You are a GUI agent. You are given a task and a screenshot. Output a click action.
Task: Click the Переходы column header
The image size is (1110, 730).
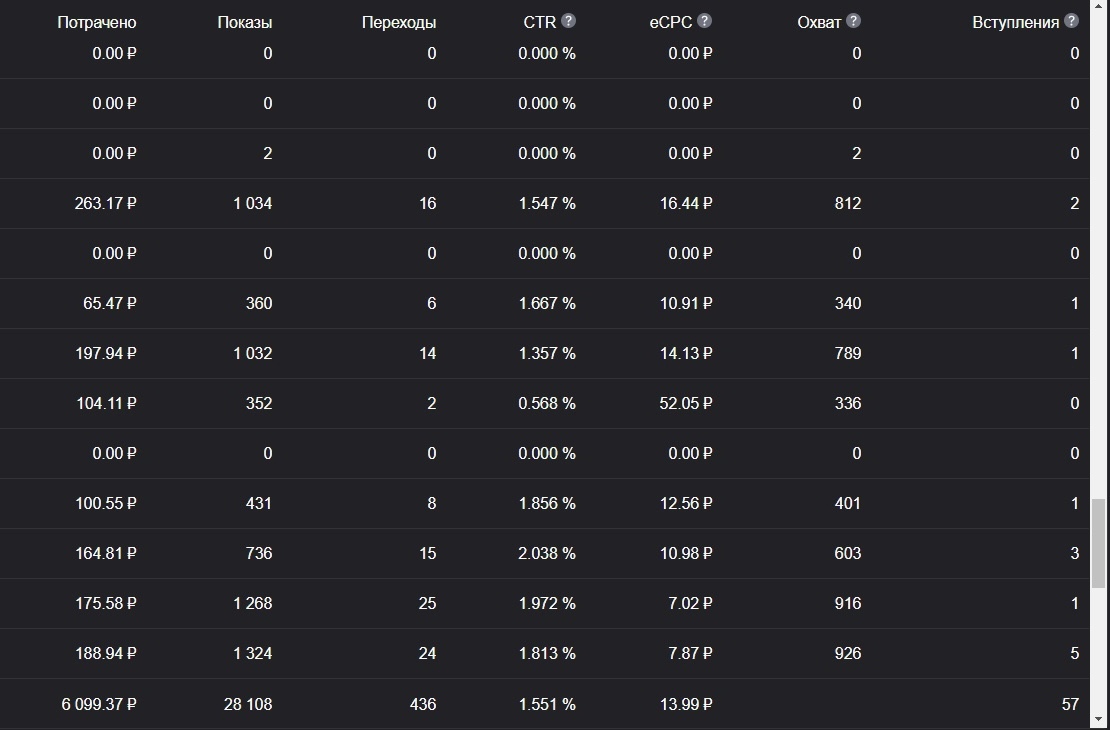399,23
